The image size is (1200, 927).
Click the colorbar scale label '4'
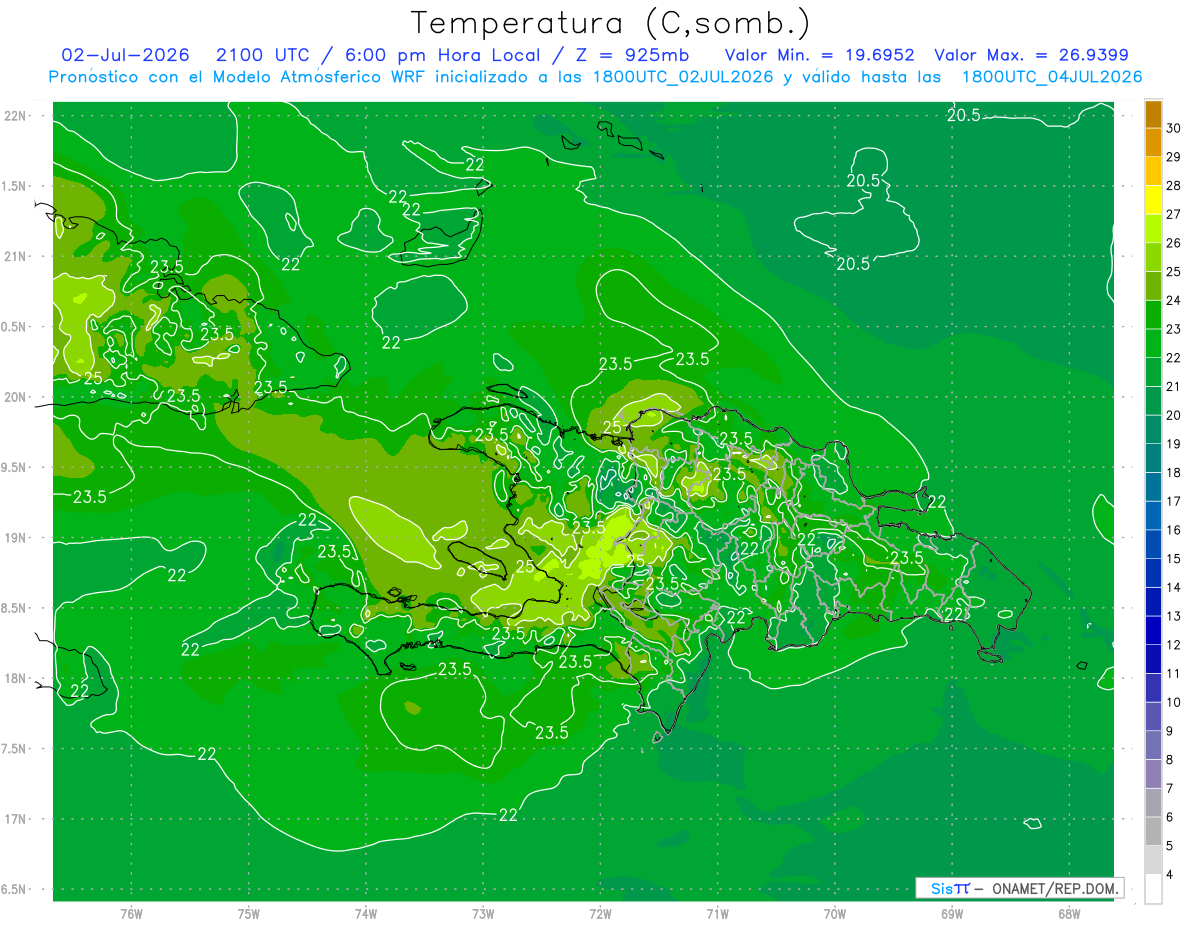pos(1171,875)
